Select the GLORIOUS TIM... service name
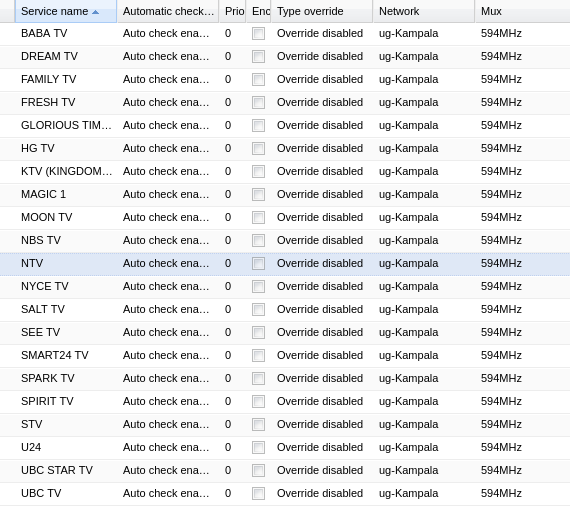The height and width of the screenshot is (506, 570). 66,125
